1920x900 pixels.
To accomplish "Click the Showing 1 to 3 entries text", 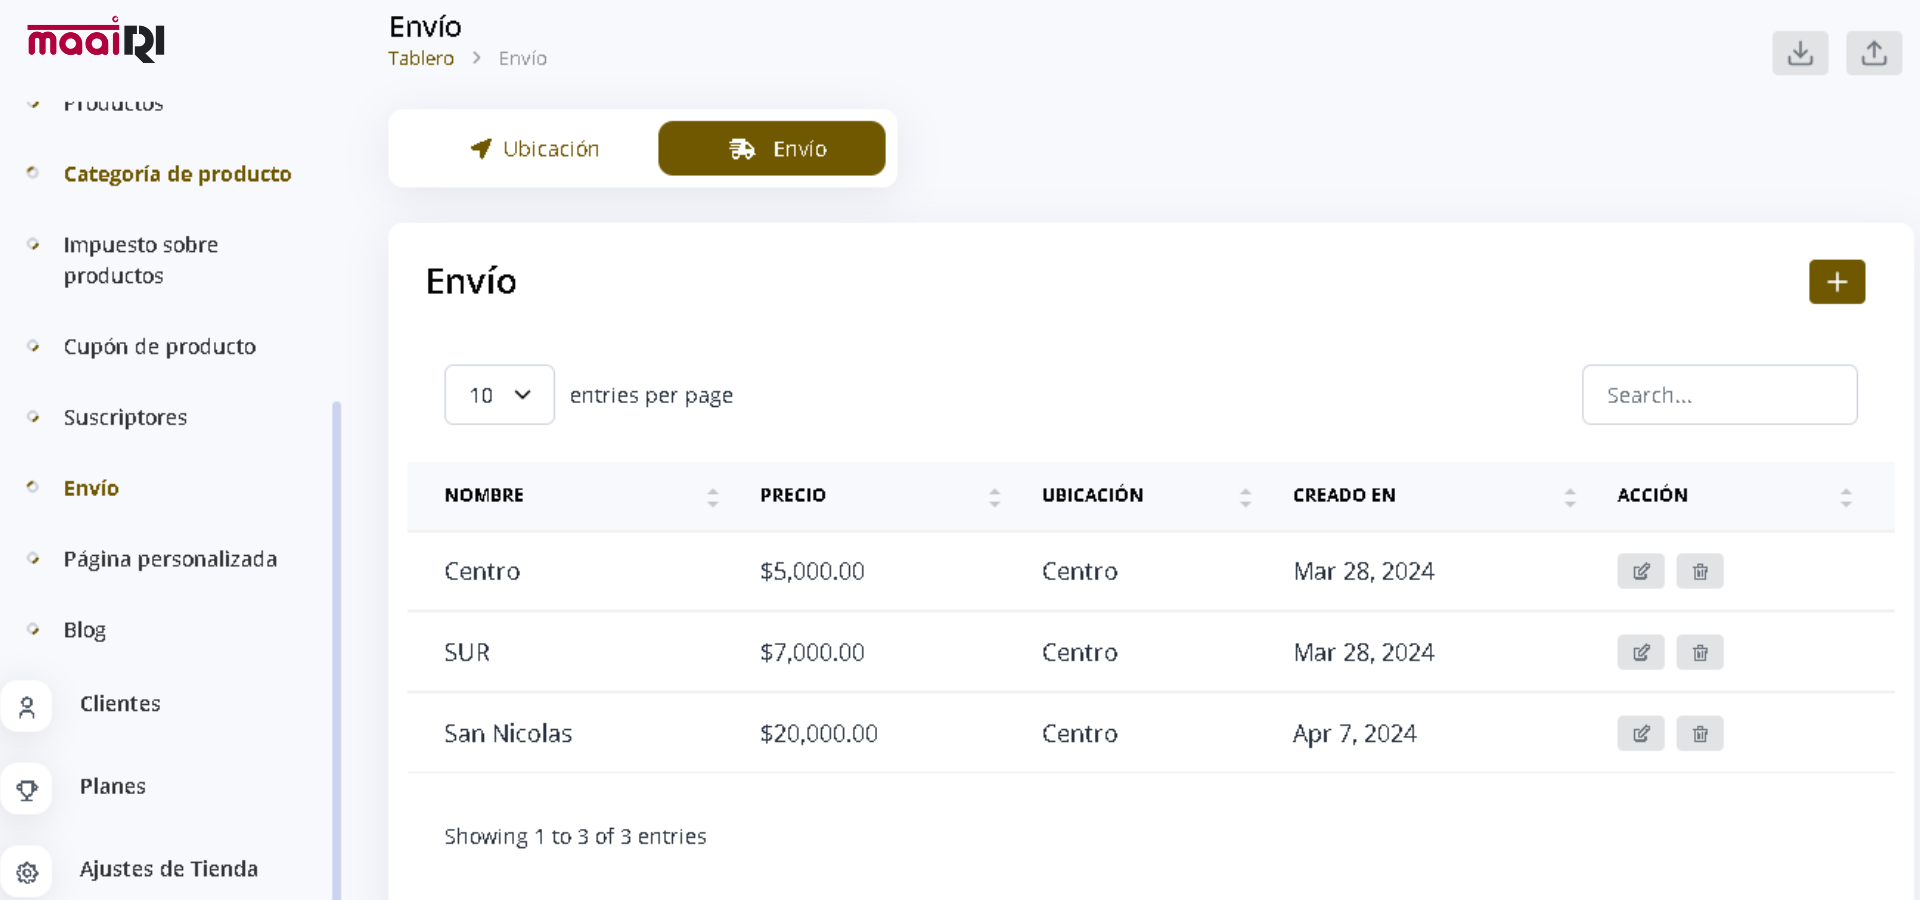I will (x=575, y=837).
